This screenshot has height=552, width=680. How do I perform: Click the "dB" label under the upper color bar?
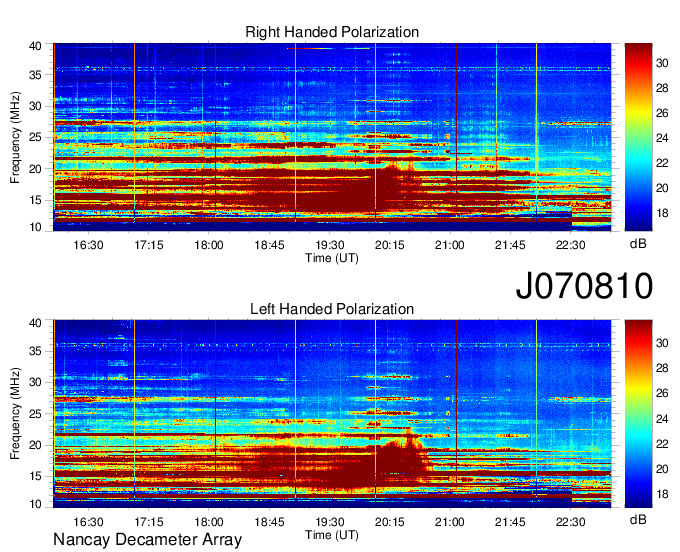pyautogui.click(x=638, y=244)
